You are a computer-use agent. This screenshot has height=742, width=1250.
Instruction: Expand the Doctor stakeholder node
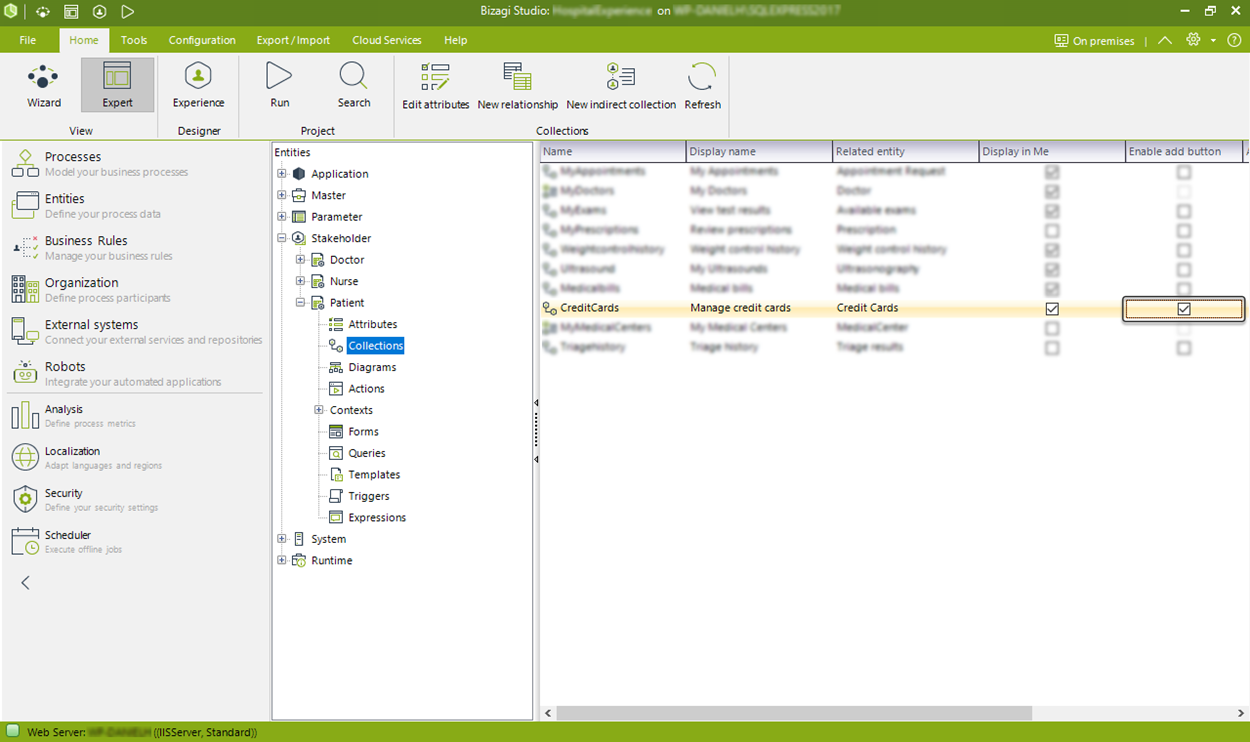pos(300,259)
